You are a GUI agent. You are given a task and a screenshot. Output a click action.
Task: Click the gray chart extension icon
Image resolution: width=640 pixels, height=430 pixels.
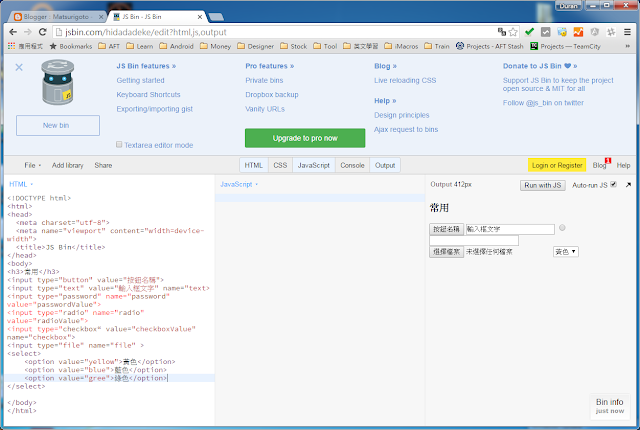(546, 32)
